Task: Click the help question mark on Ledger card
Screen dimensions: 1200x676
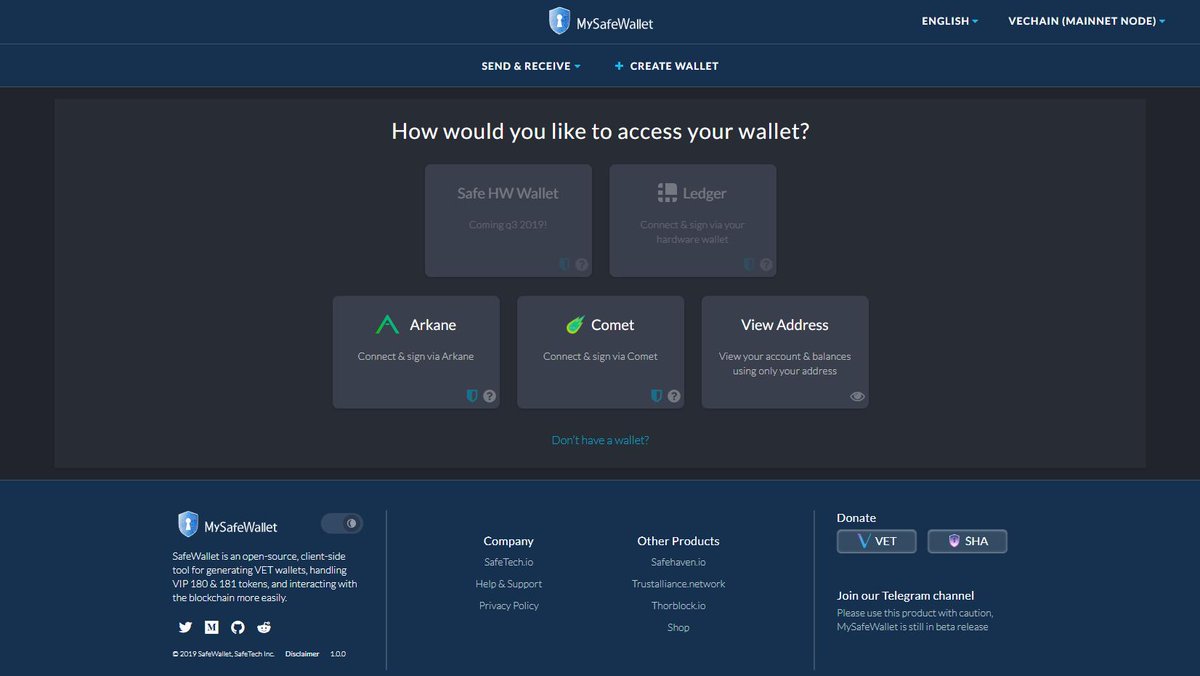Action: (x=766, y=265)
